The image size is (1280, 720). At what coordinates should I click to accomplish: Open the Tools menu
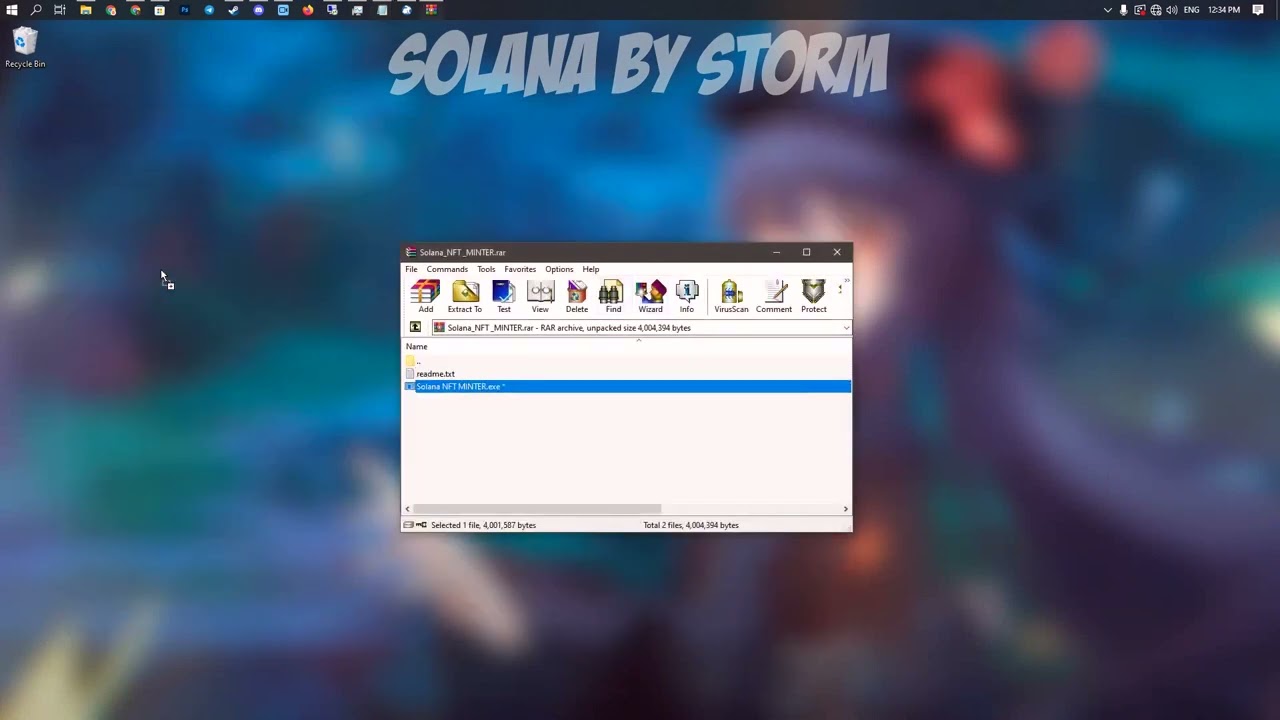tap(486, 269)
